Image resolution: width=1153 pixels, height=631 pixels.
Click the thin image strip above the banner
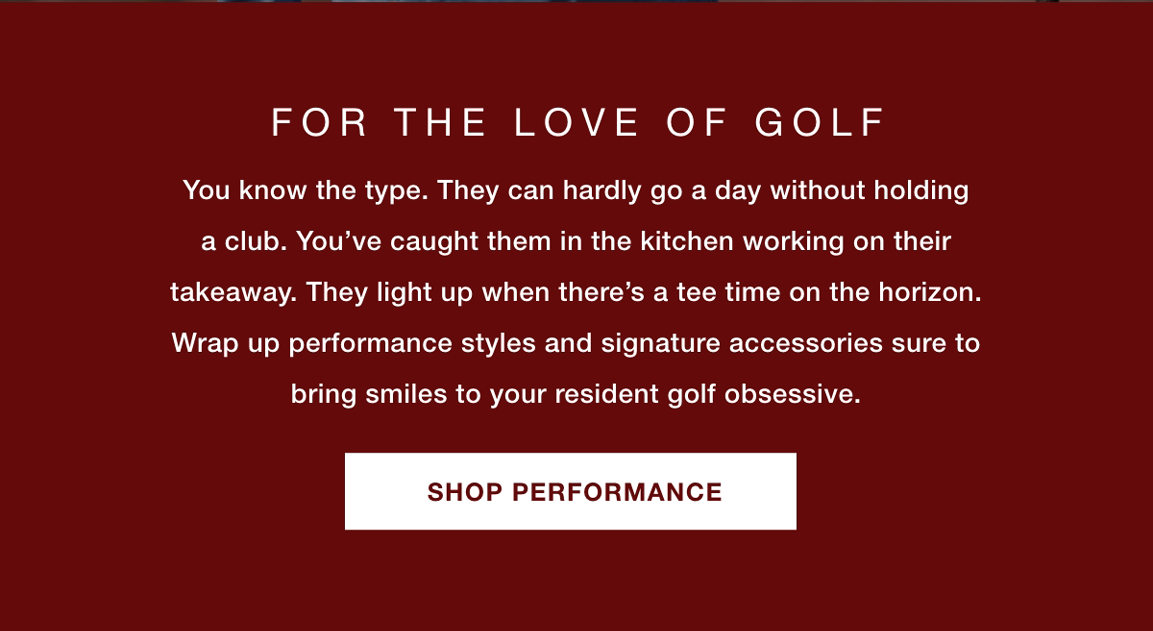(576, 1)
